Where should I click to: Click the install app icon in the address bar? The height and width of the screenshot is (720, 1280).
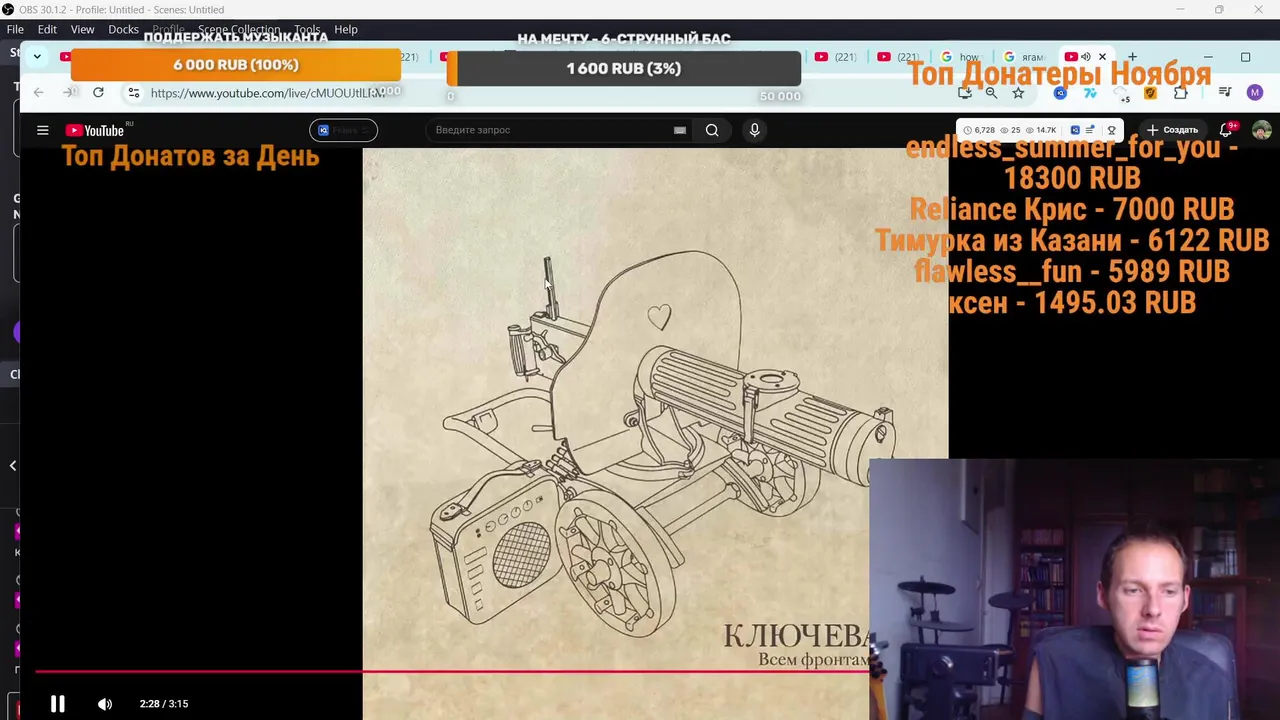pos(964,93)
